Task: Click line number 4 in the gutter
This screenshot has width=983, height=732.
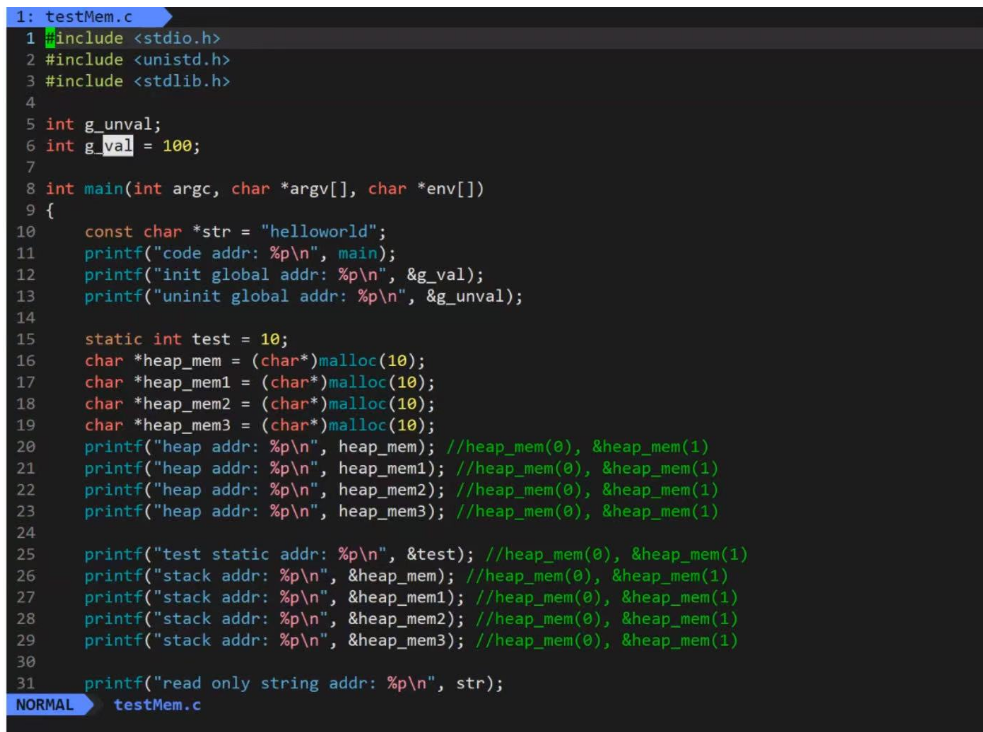Action: (x=30, y=103)
